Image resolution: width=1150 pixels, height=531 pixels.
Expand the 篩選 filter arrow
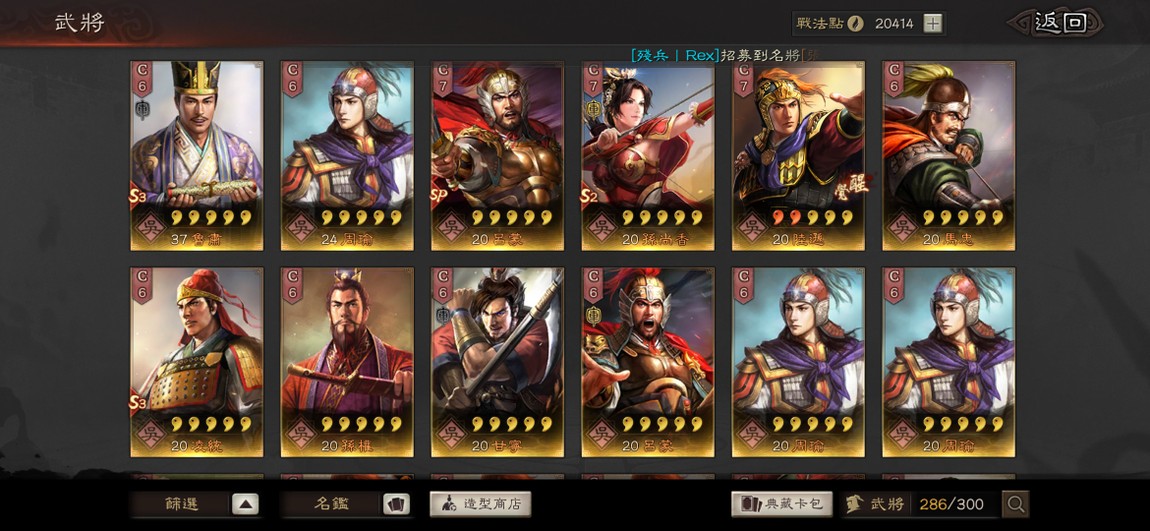click(246, 504)
